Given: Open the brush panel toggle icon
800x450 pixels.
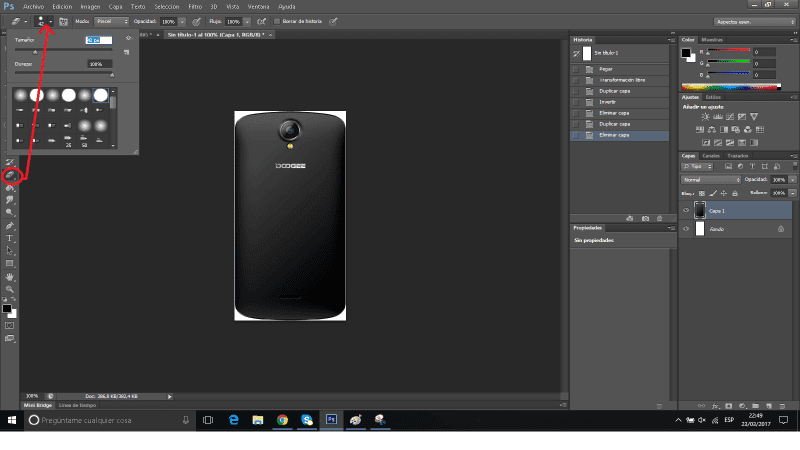Looking at the screenshot, I should 63,21.
